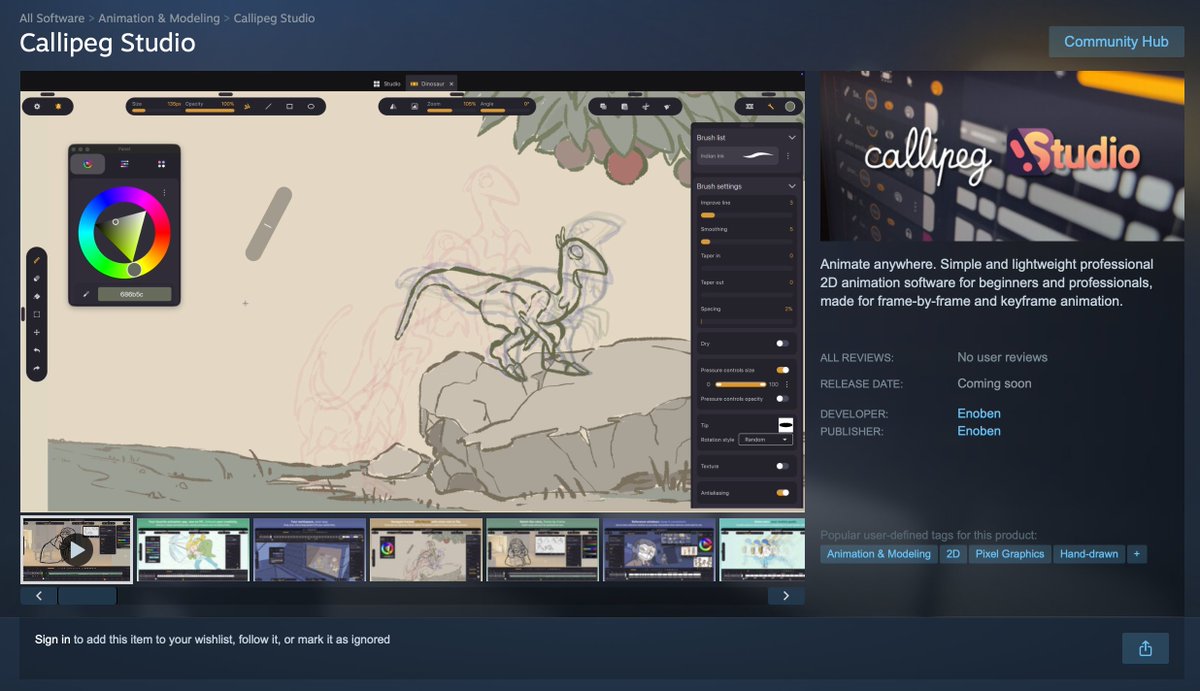Screen dimensions: 1200x691
Task: Collapse the Brush settings section
Action: click(792, 186)
